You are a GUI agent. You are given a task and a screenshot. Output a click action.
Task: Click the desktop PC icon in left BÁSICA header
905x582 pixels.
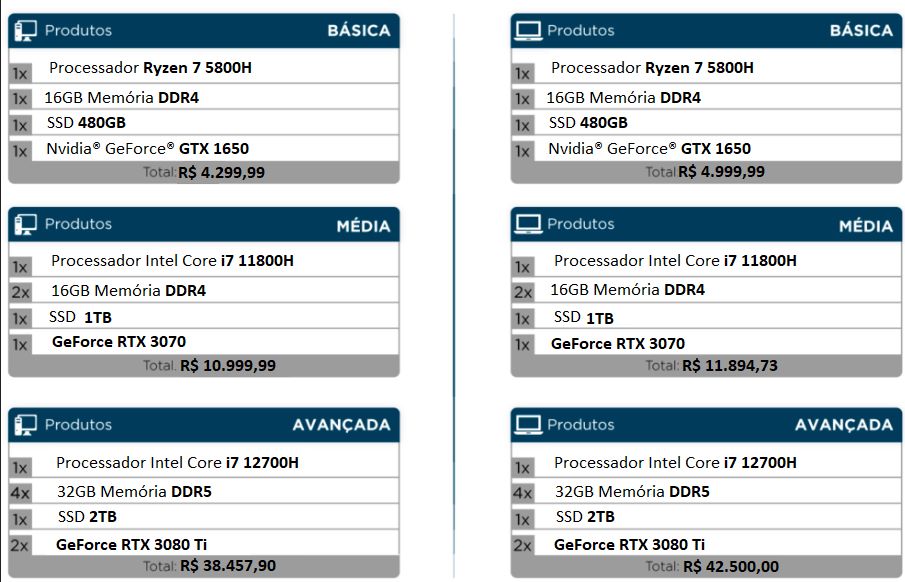tap(25, 31)
